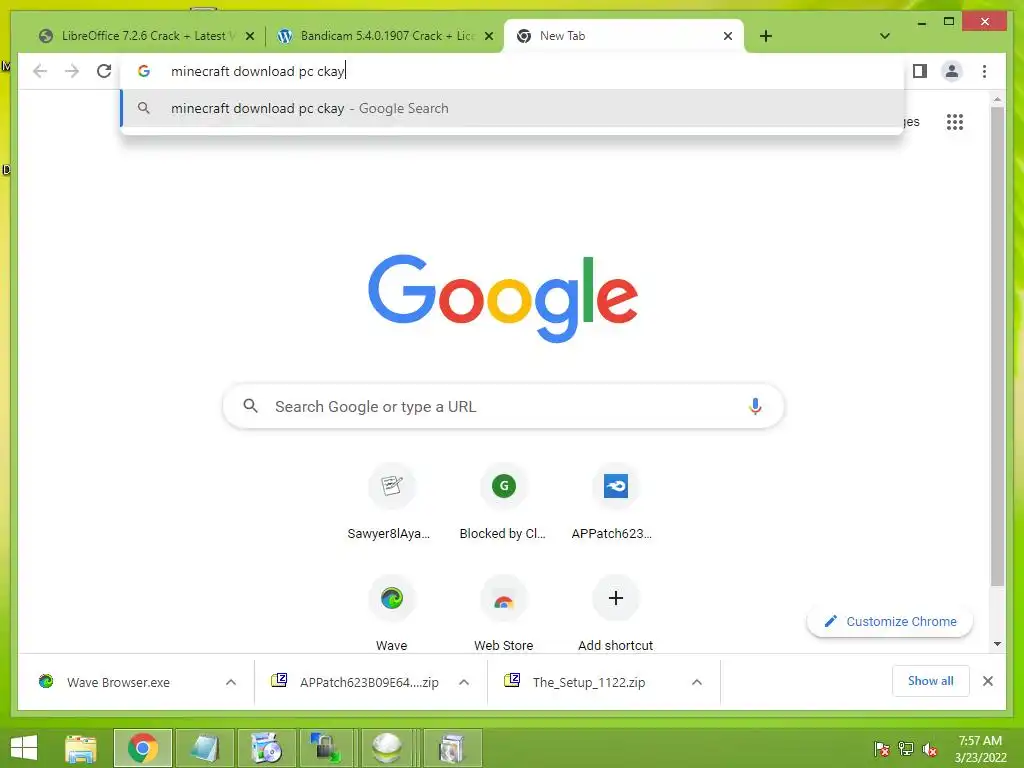Close the LibreOffice 7.2.6 Crack tab
1024x768 pixels.
(x=249, y=36)
